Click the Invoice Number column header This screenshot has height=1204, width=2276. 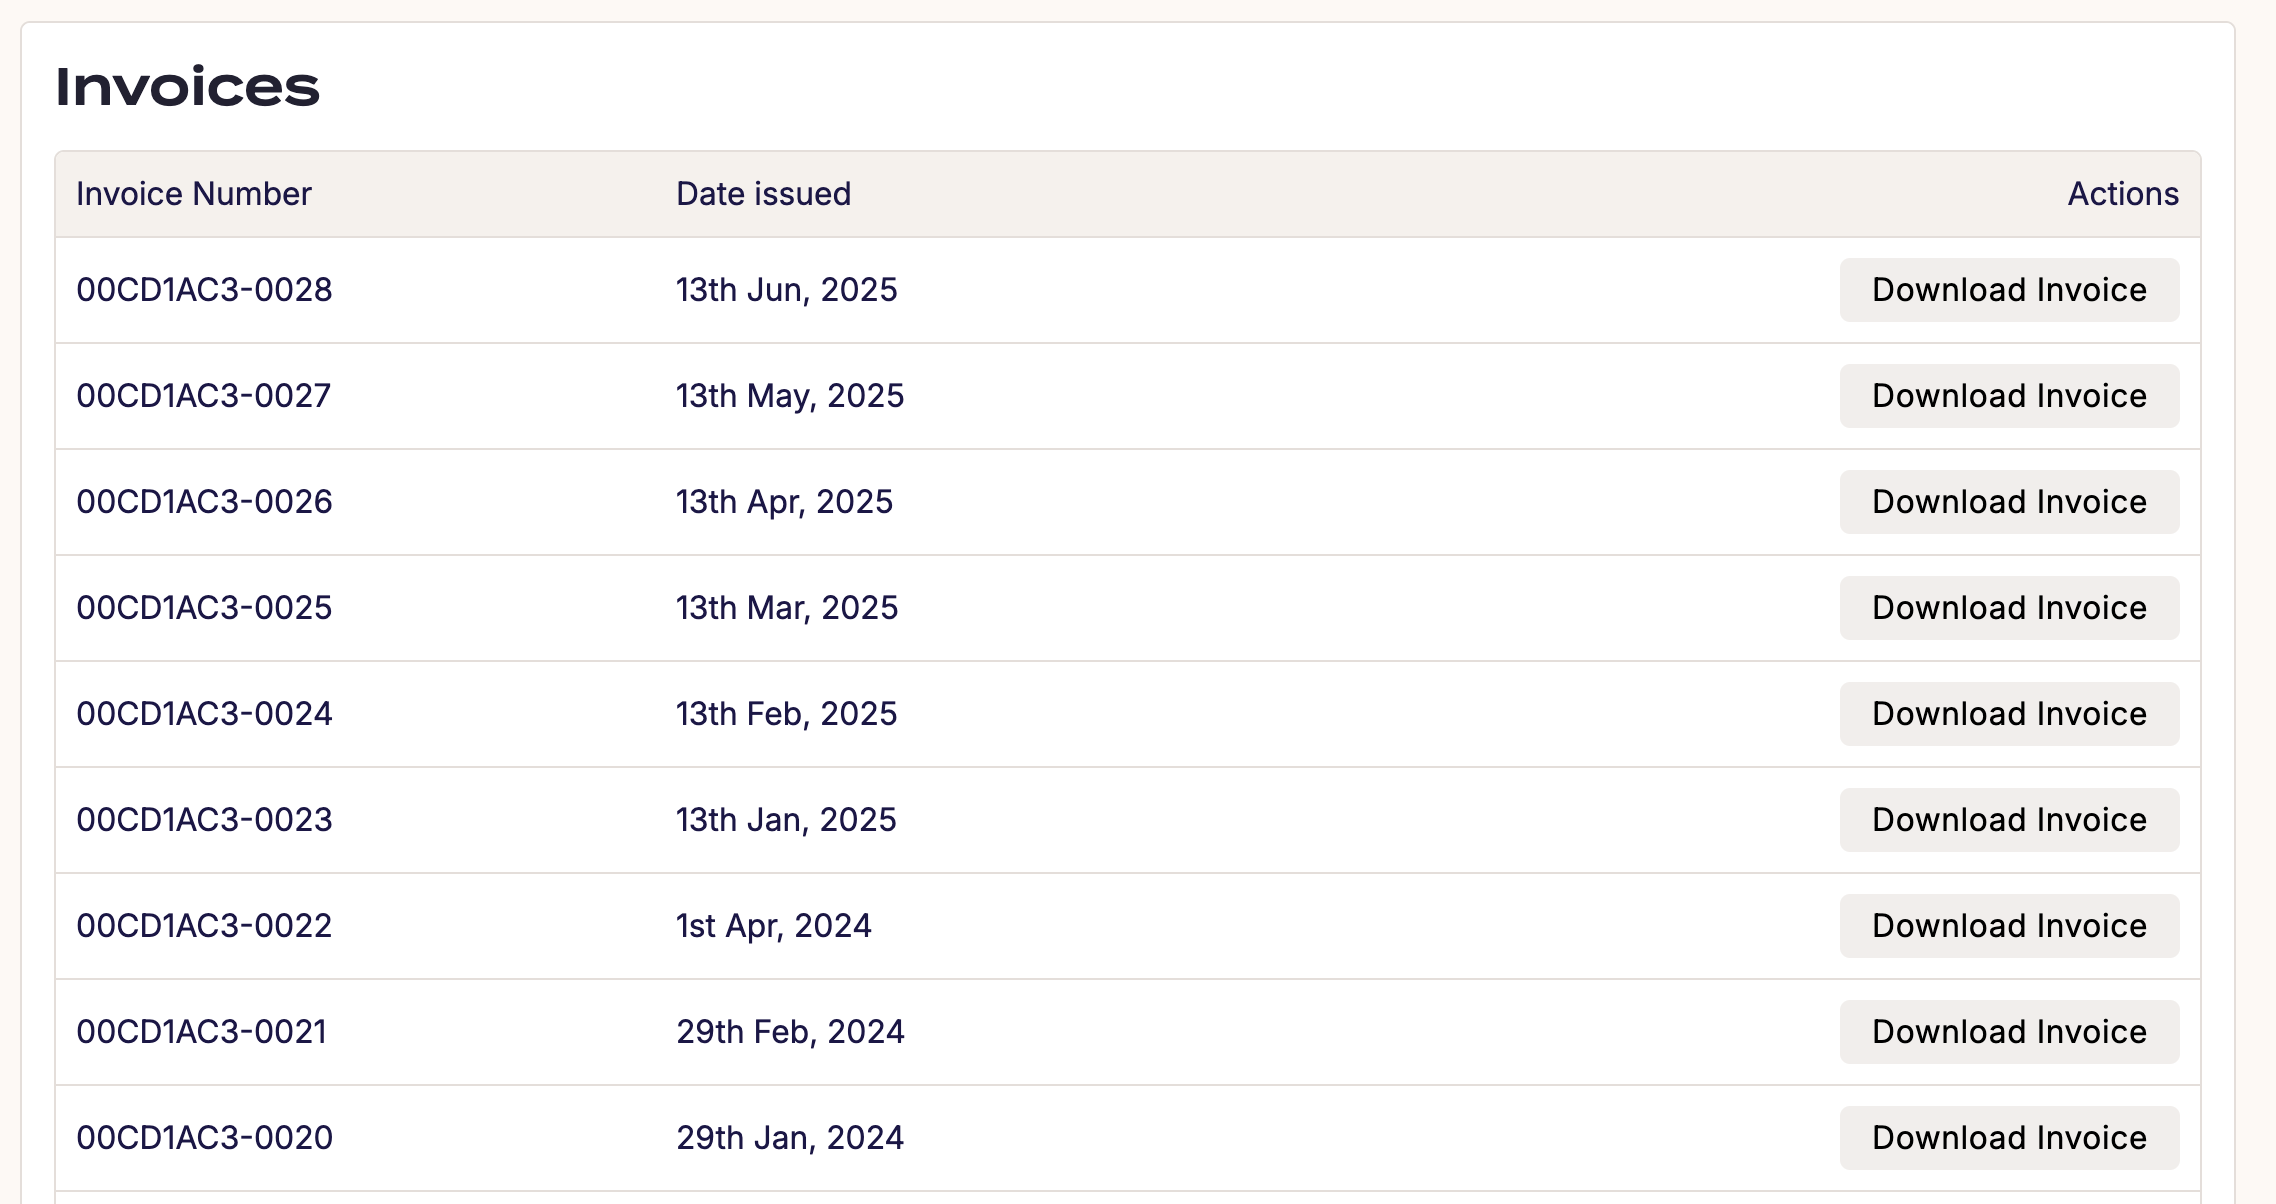[194, 194]
